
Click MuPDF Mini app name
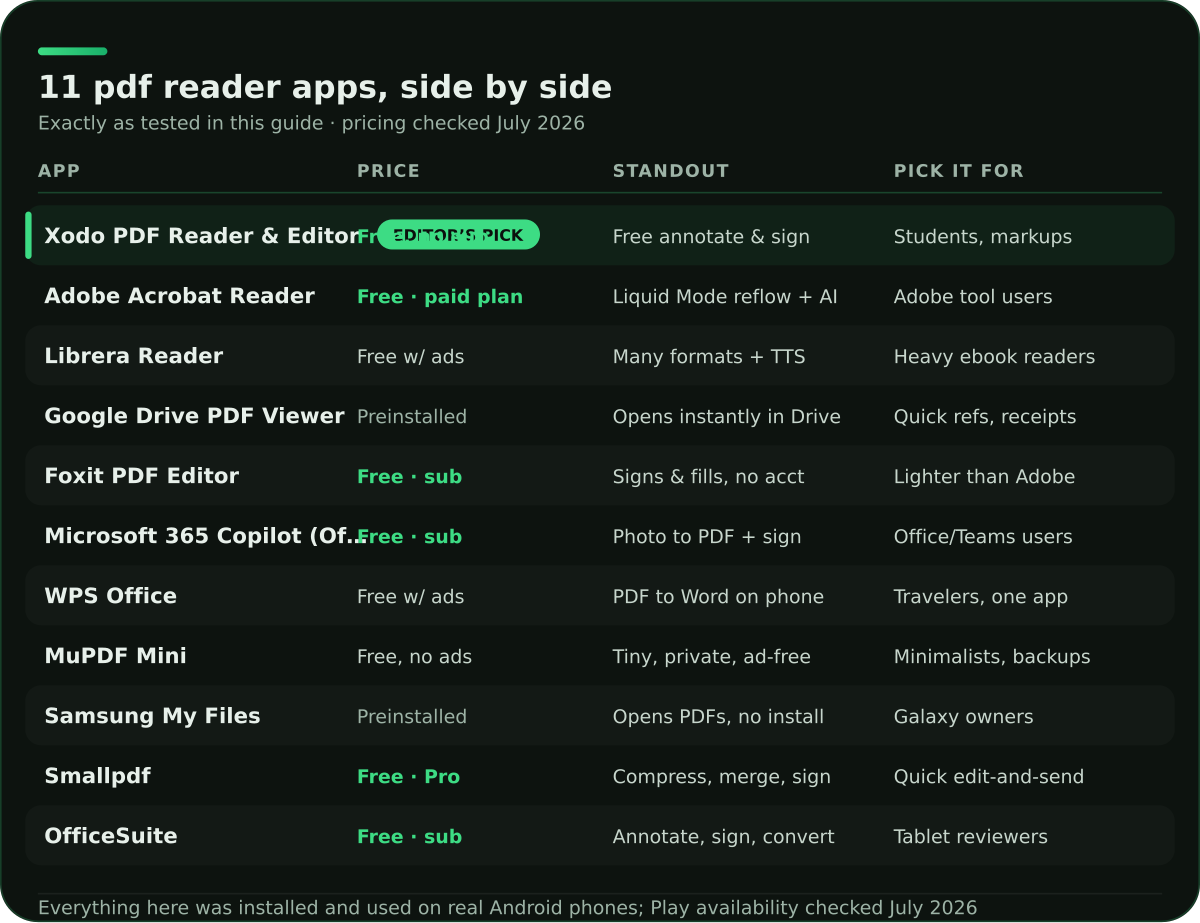point(116,656)
